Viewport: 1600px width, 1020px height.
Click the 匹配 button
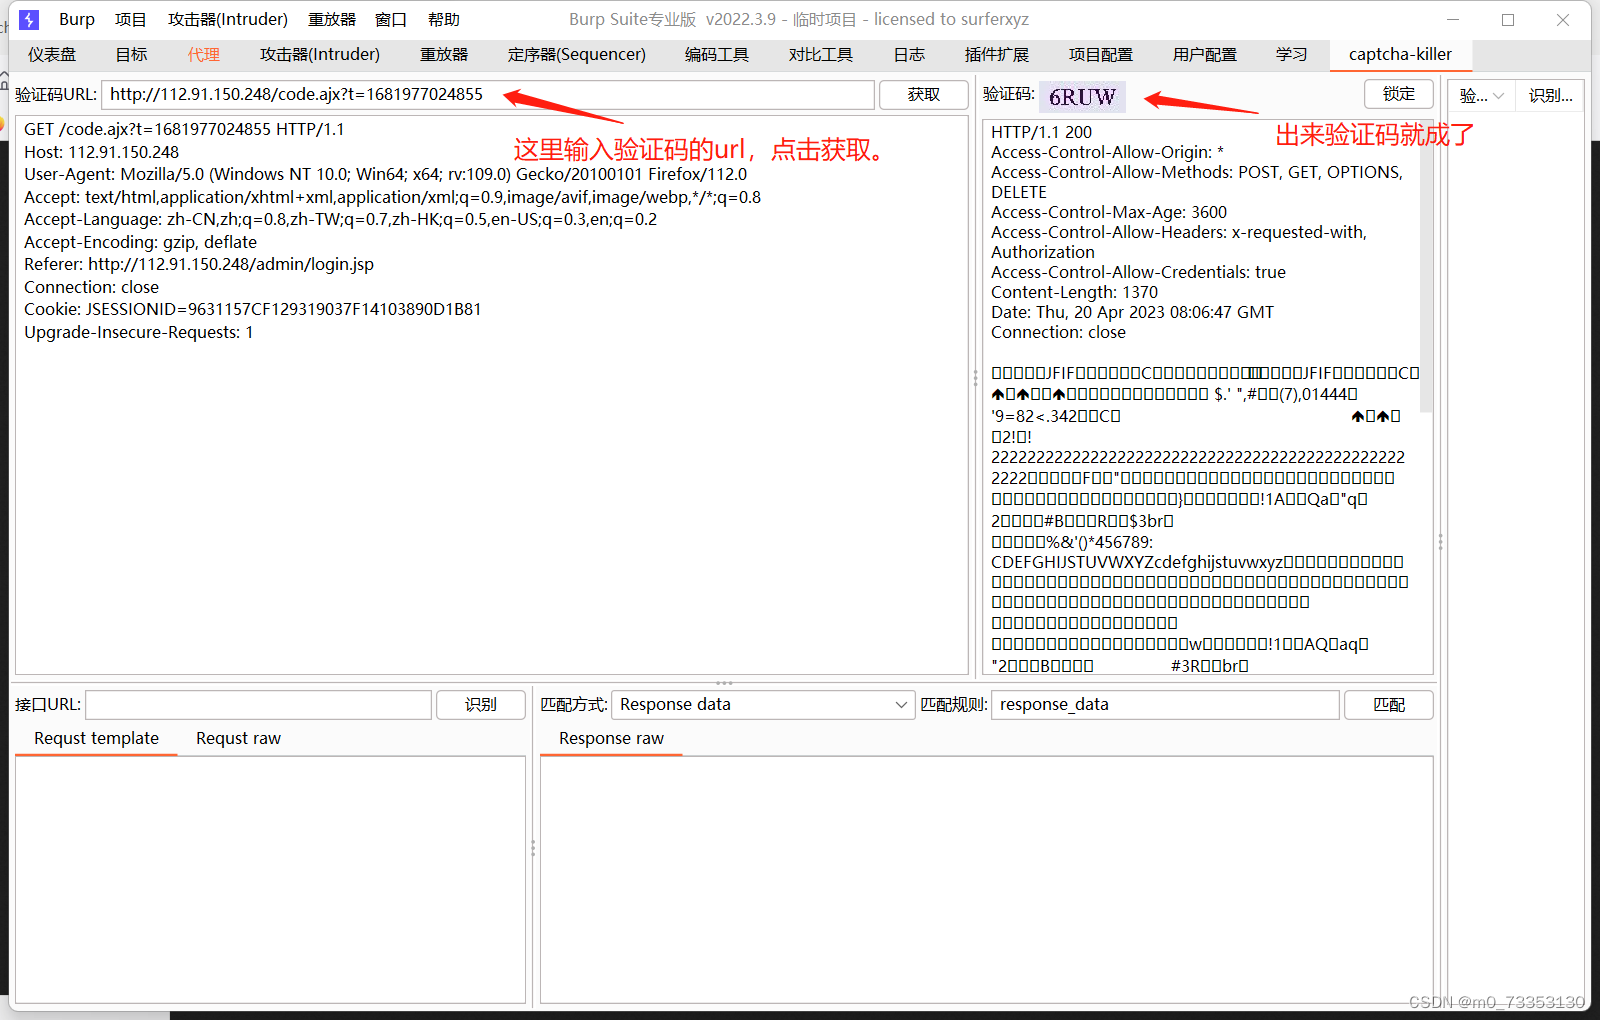coord(1389,704)
